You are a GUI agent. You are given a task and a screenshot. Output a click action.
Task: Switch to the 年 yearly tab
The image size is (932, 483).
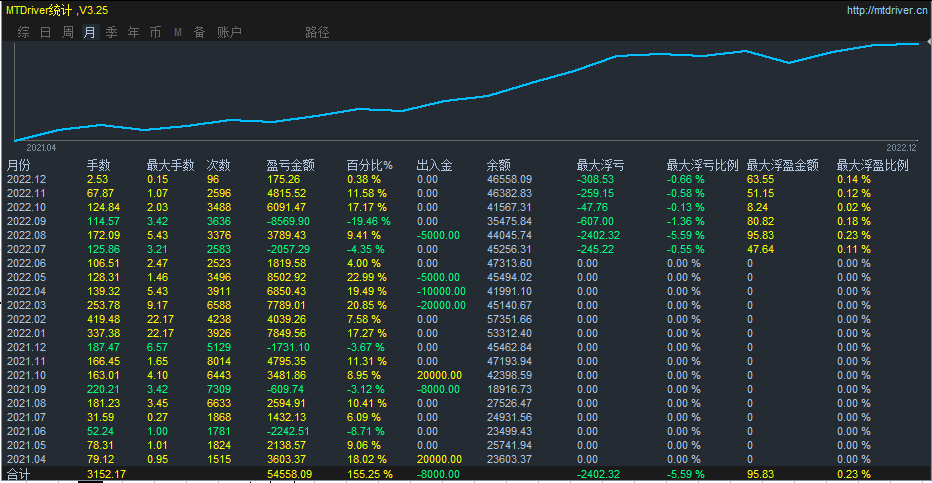134,32
